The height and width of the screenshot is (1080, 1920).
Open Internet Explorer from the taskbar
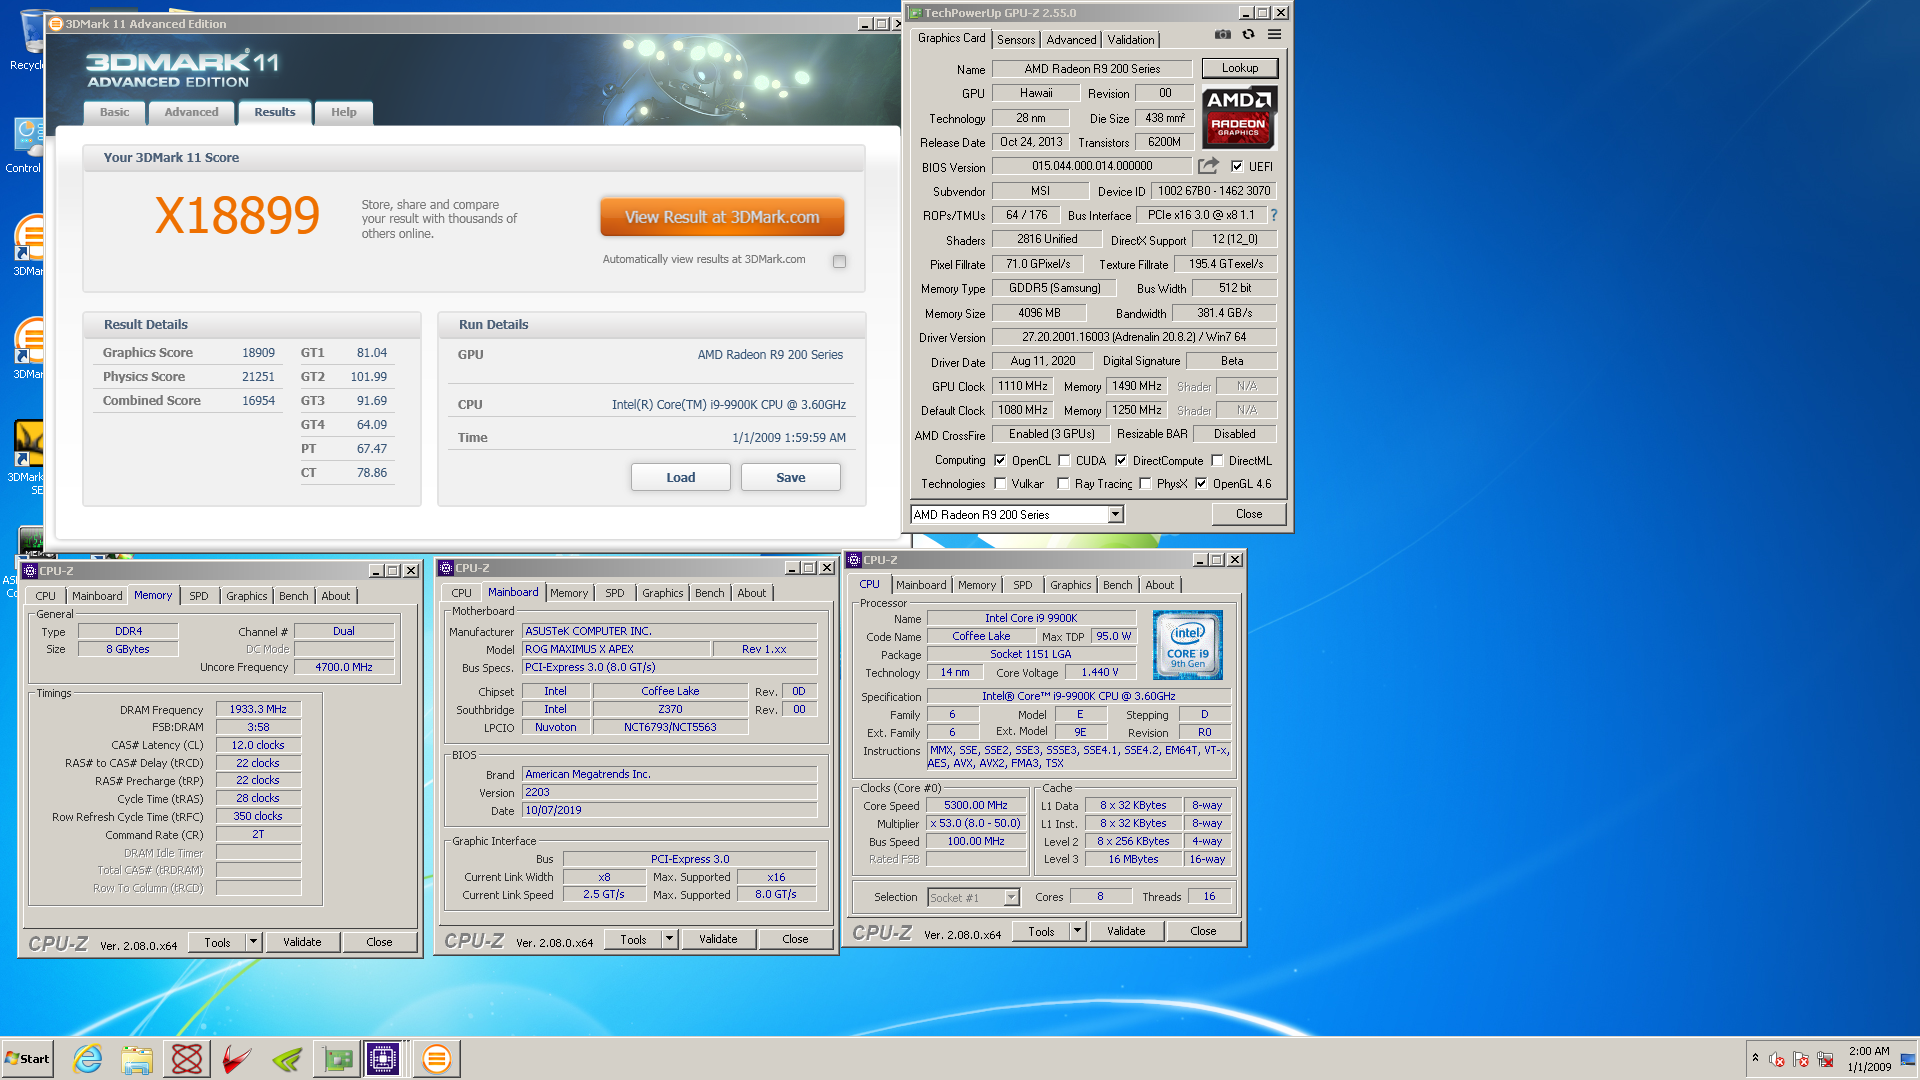pyautogui.click(x=88, y=1059)
